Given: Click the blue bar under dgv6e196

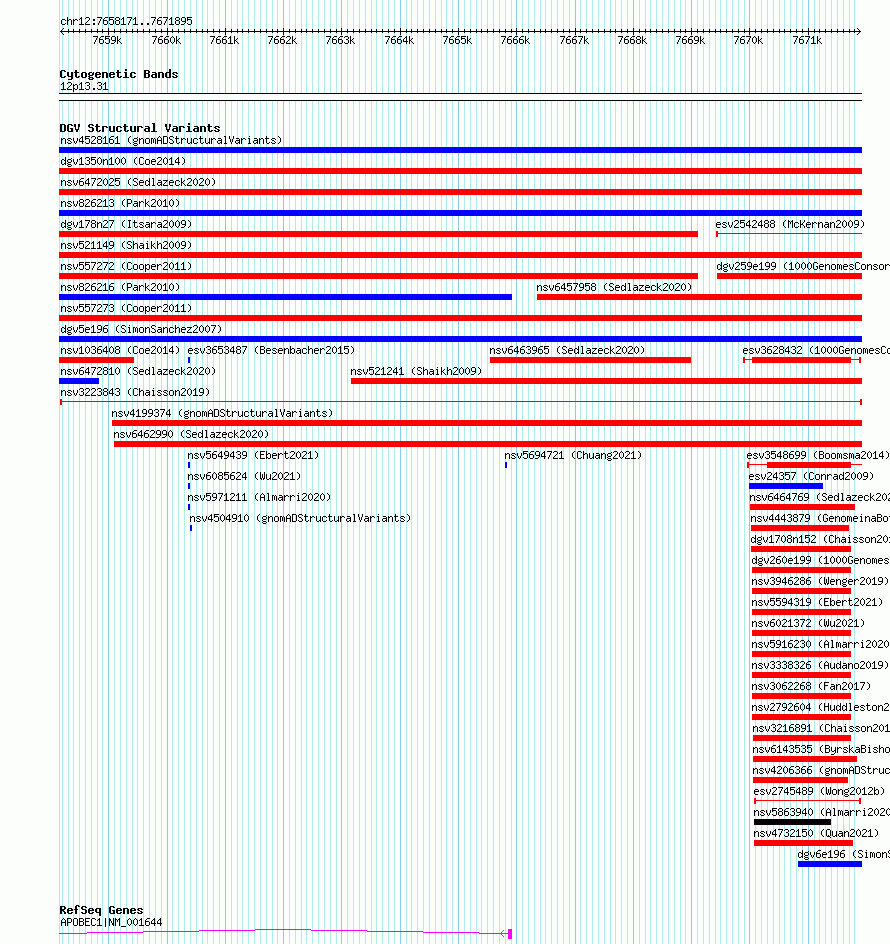Looking at the screenshot, I should pos(830,864).
